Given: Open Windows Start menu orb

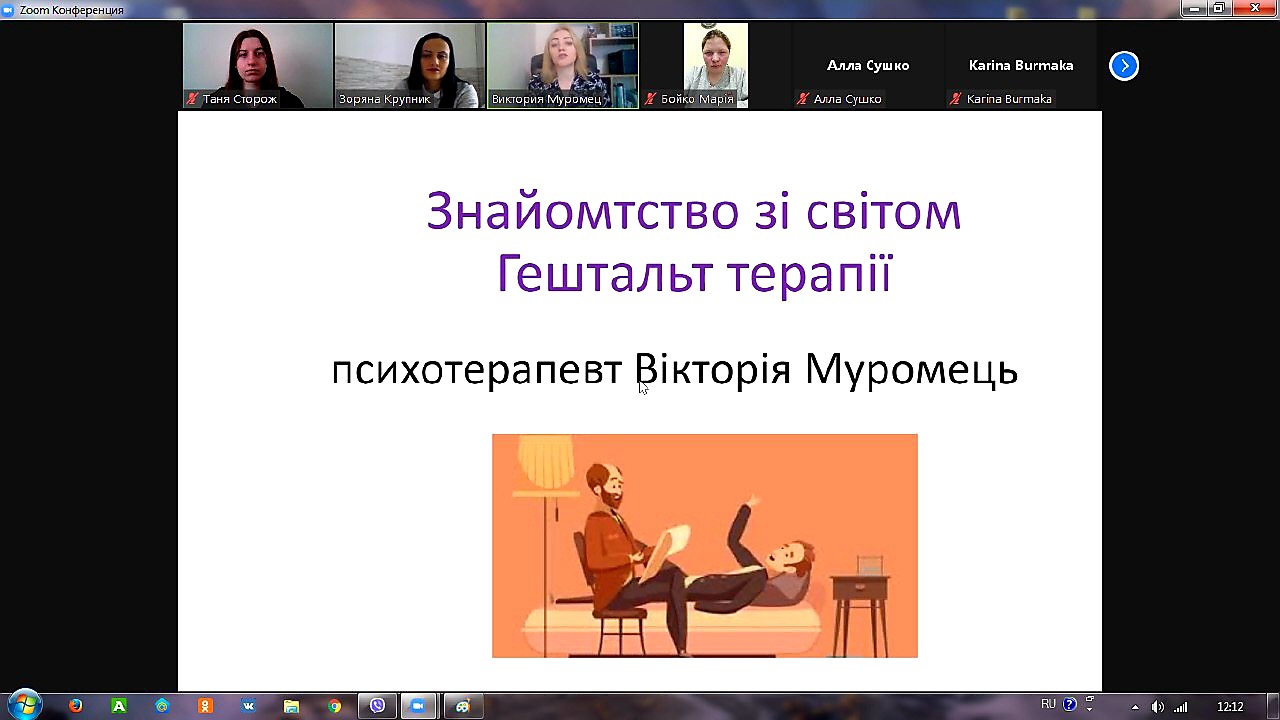Looking at the screenshot, I should point(24,704).
